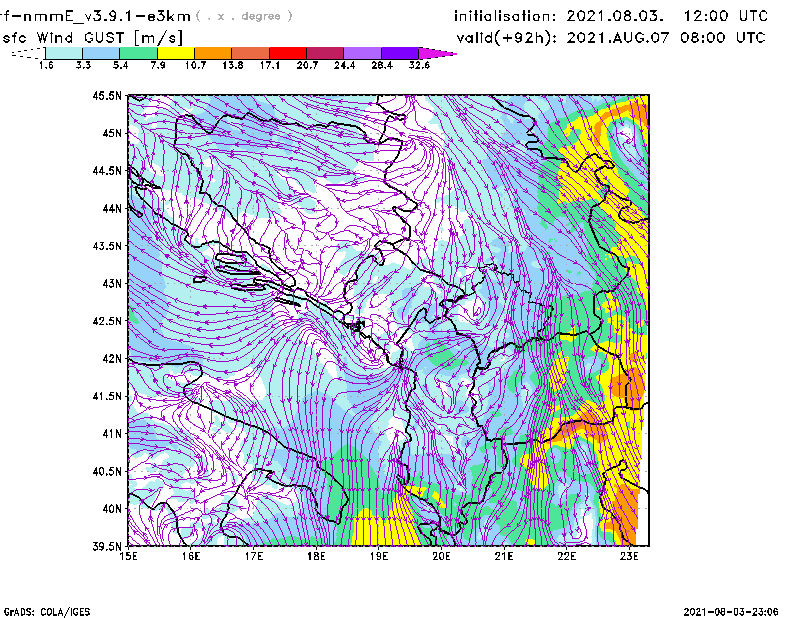Viewport: 800px width, 618px height.
Task: Click the legend value '17.1'
Action: click(270, 65)
